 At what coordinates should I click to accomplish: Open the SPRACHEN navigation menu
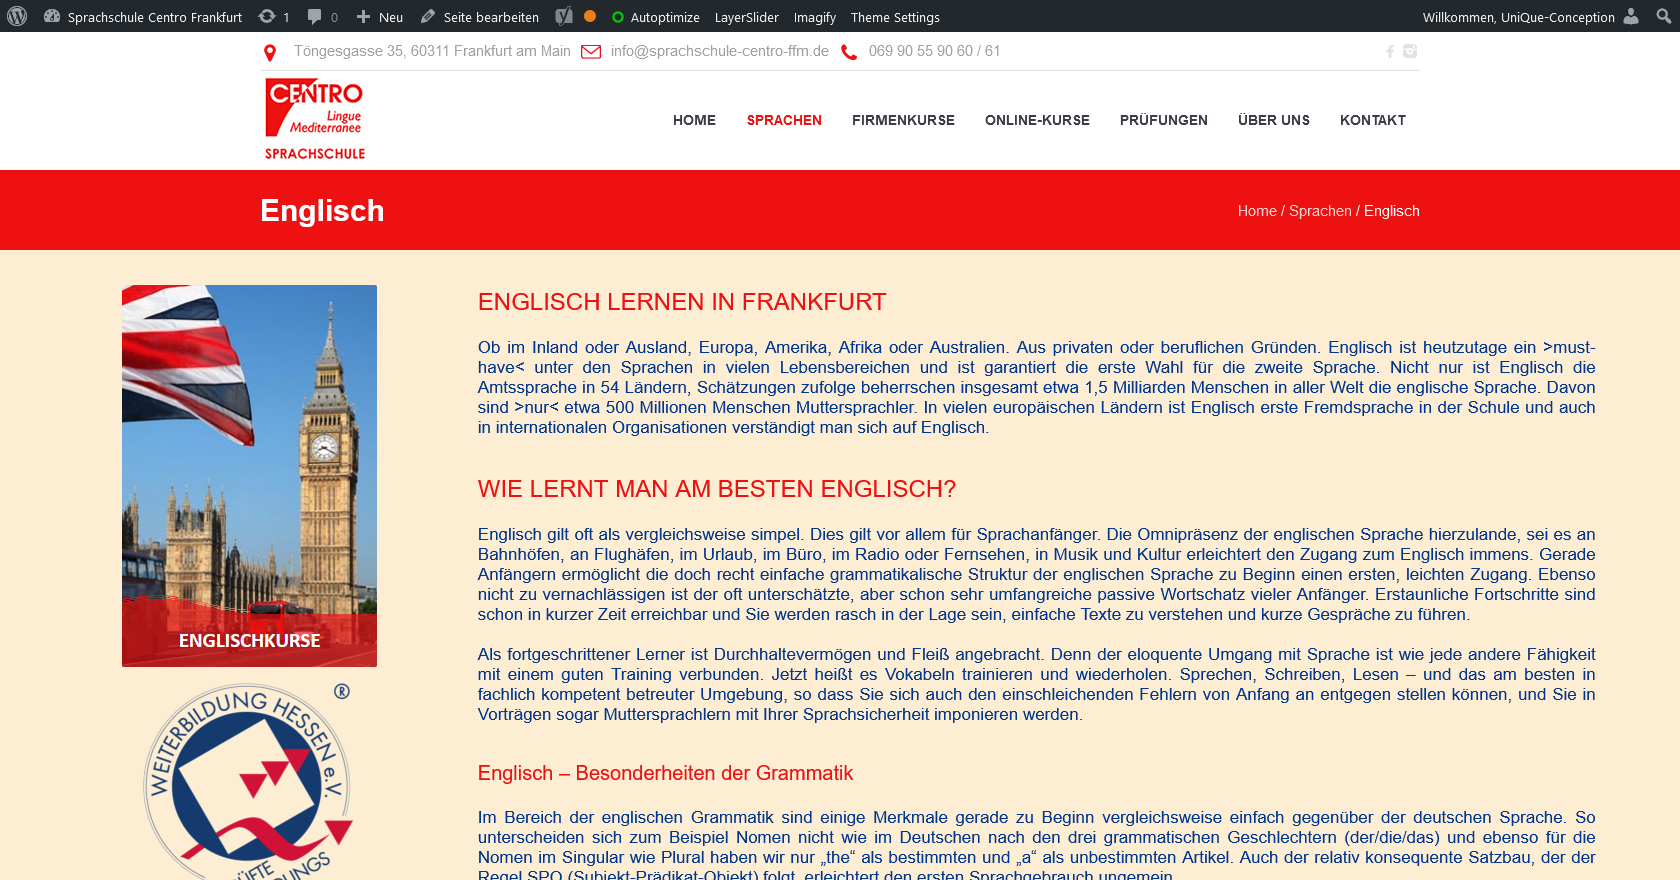tap(784, 120)
